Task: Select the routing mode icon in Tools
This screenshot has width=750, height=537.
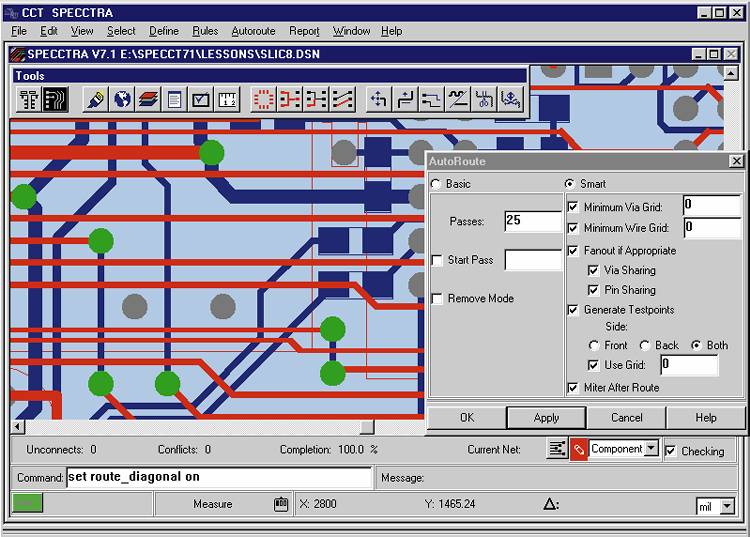Action: coord(55,99)
